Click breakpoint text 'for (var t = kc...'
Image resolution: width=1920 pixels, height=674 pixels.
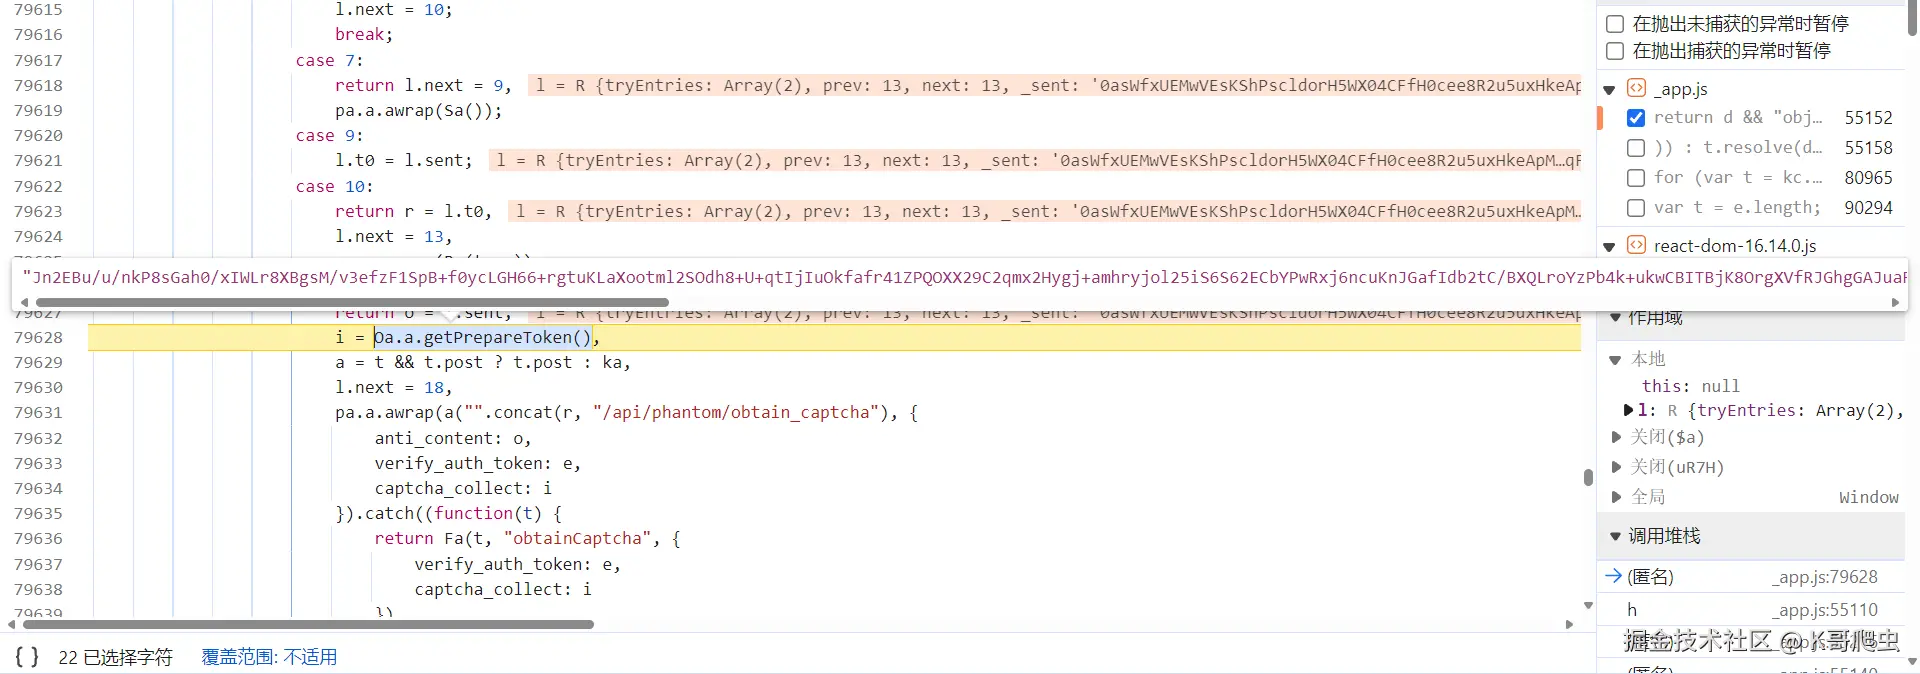click(1738, 178)
